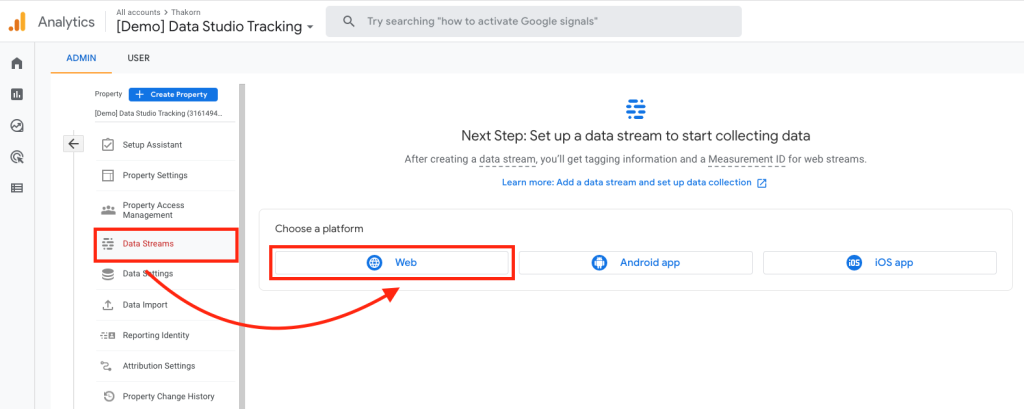Click the search magnifier icon
The height and width of the screenshot is (409, 1024).
click(349, 22)
